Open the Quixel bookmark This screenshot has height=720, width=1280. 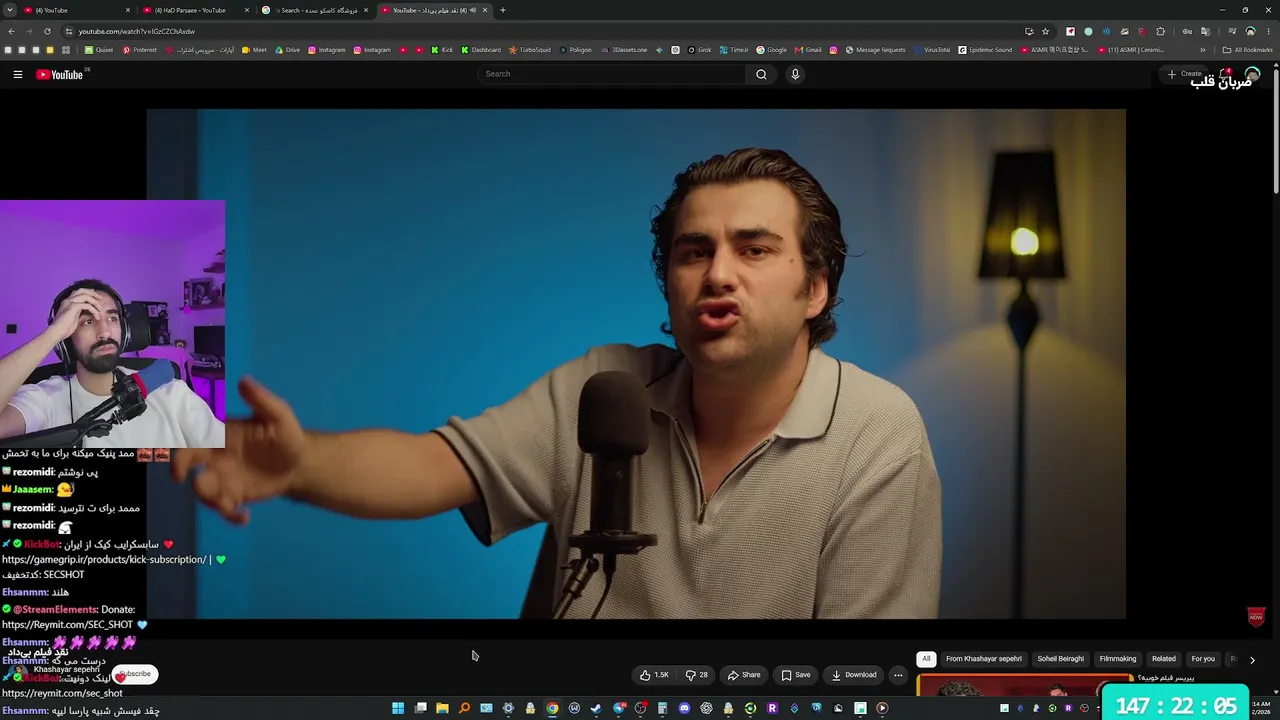[99, 50]
